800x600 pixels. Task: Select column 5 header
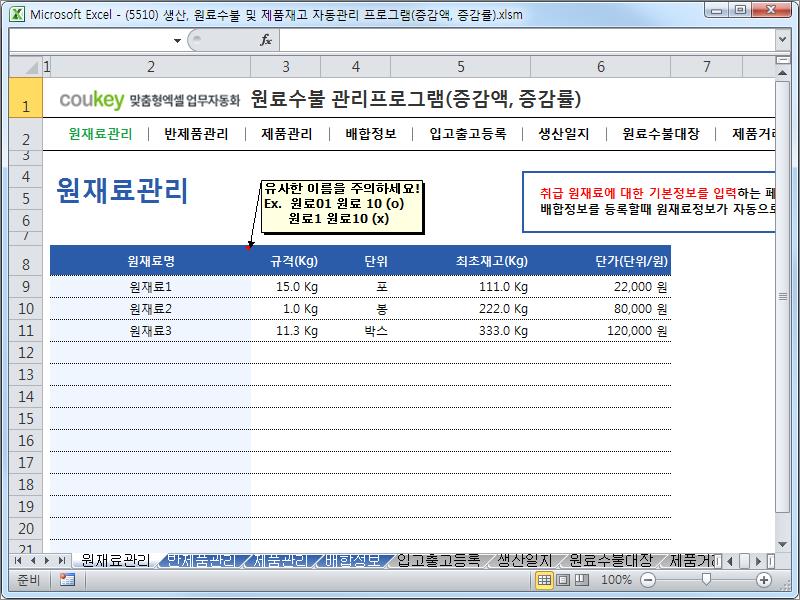coord(461,67)
